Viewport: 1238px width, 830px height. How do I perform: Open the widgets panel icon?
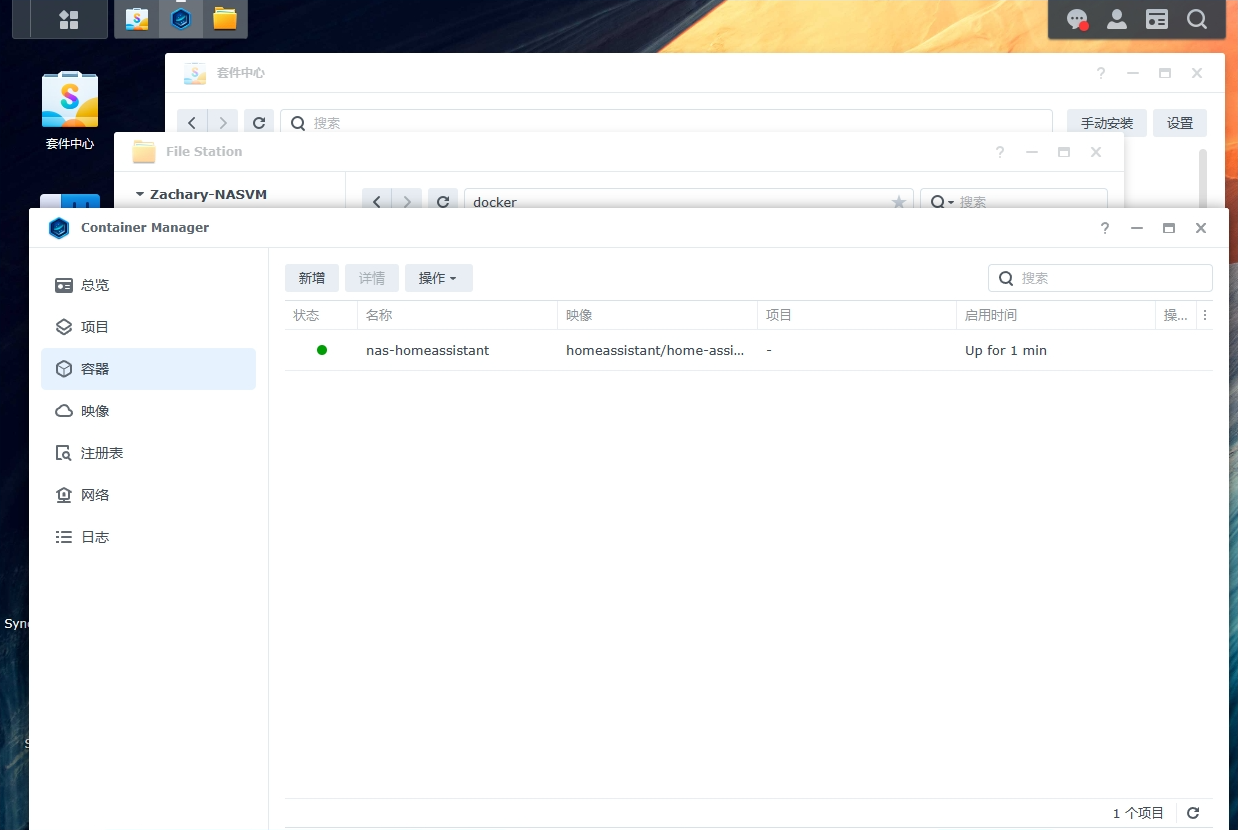point(1157,19)
